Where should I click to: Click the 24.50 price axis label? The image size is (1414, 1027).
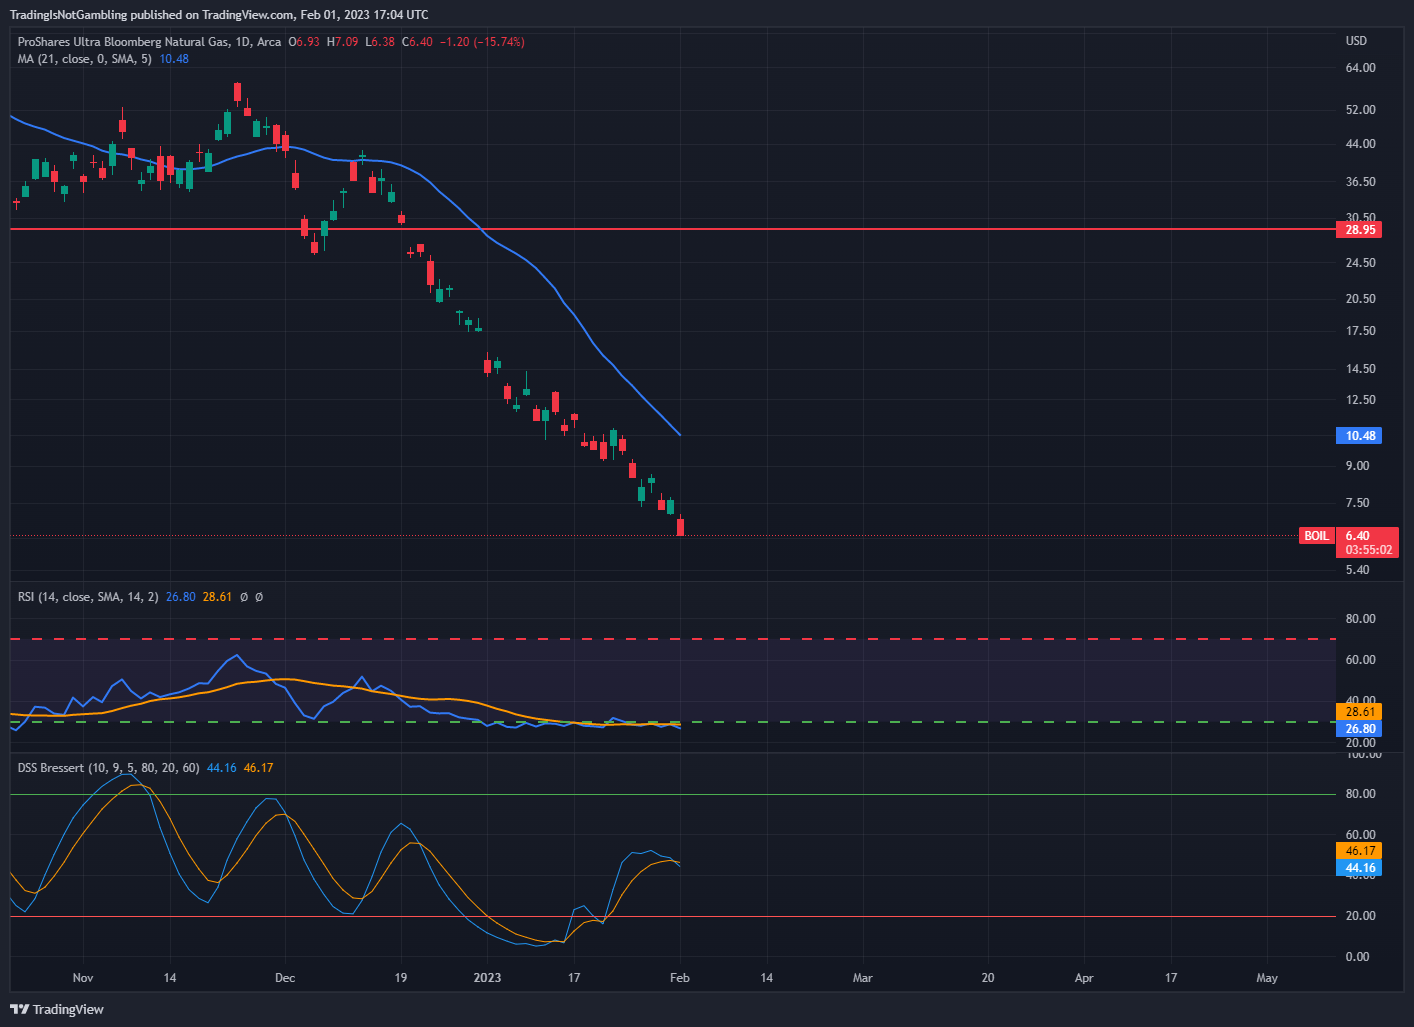coord(1360,263)
